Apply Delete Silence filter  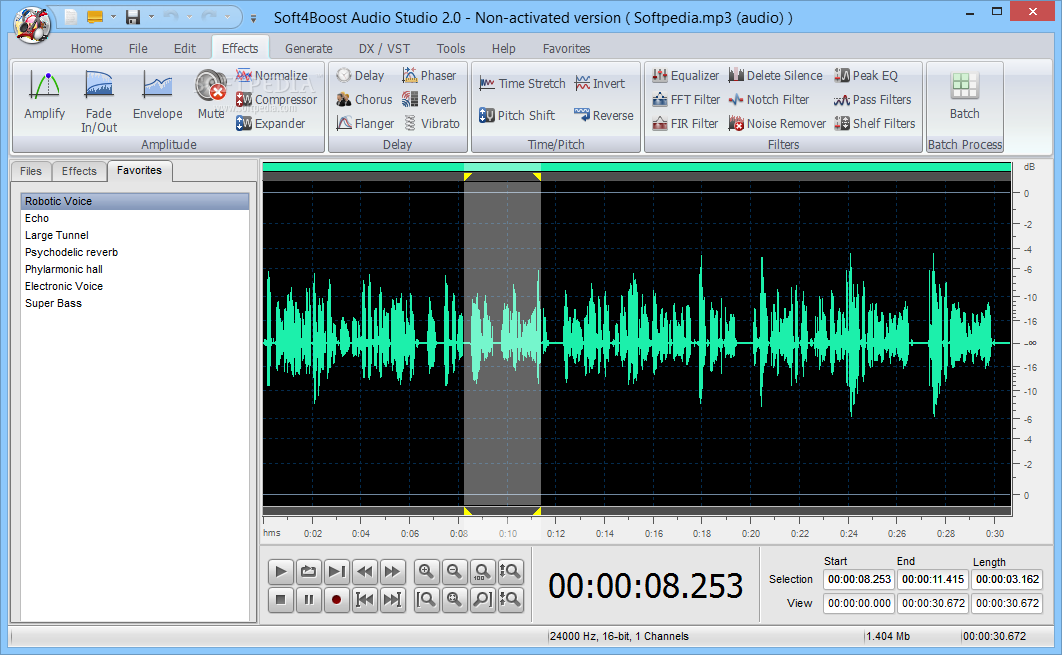click(x=776, y=75)
